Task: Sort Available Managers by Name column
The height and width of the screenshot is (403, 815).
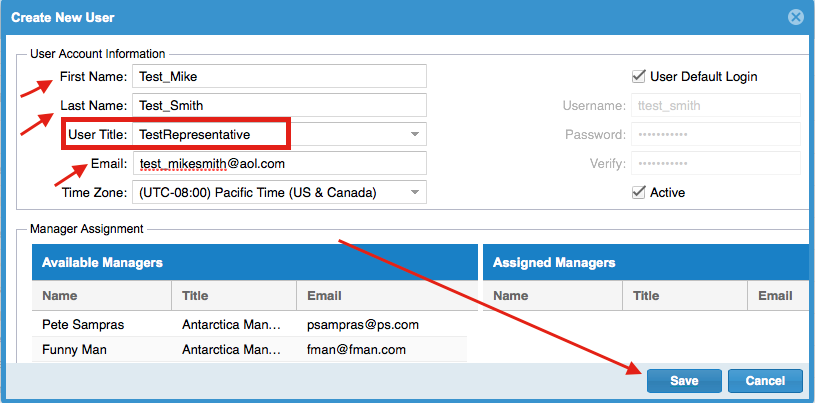Action: point(100,296)
